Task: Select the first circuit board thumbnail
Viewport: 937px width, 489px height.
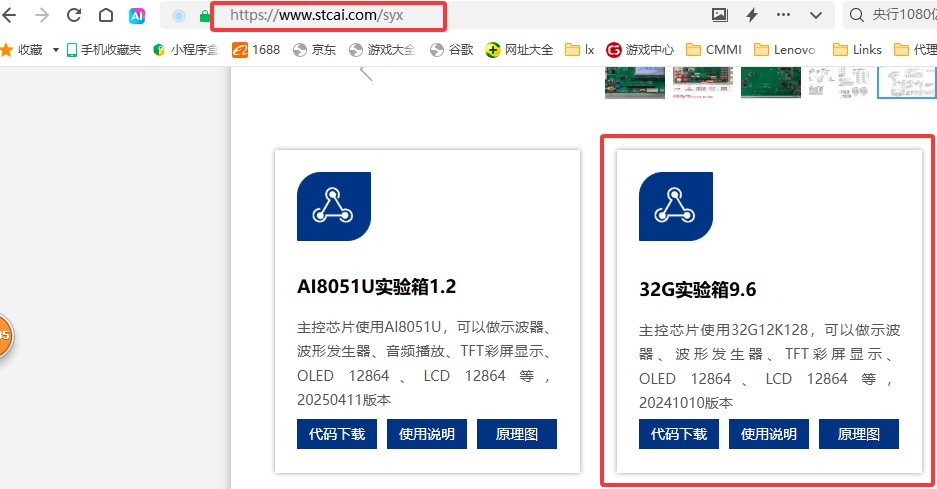Action: coord(635,82)
